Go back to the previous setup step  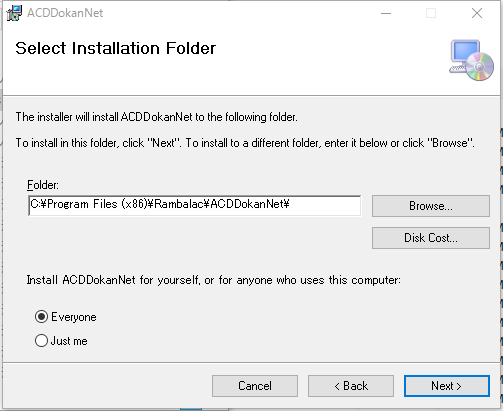click(x=351, y=386)
